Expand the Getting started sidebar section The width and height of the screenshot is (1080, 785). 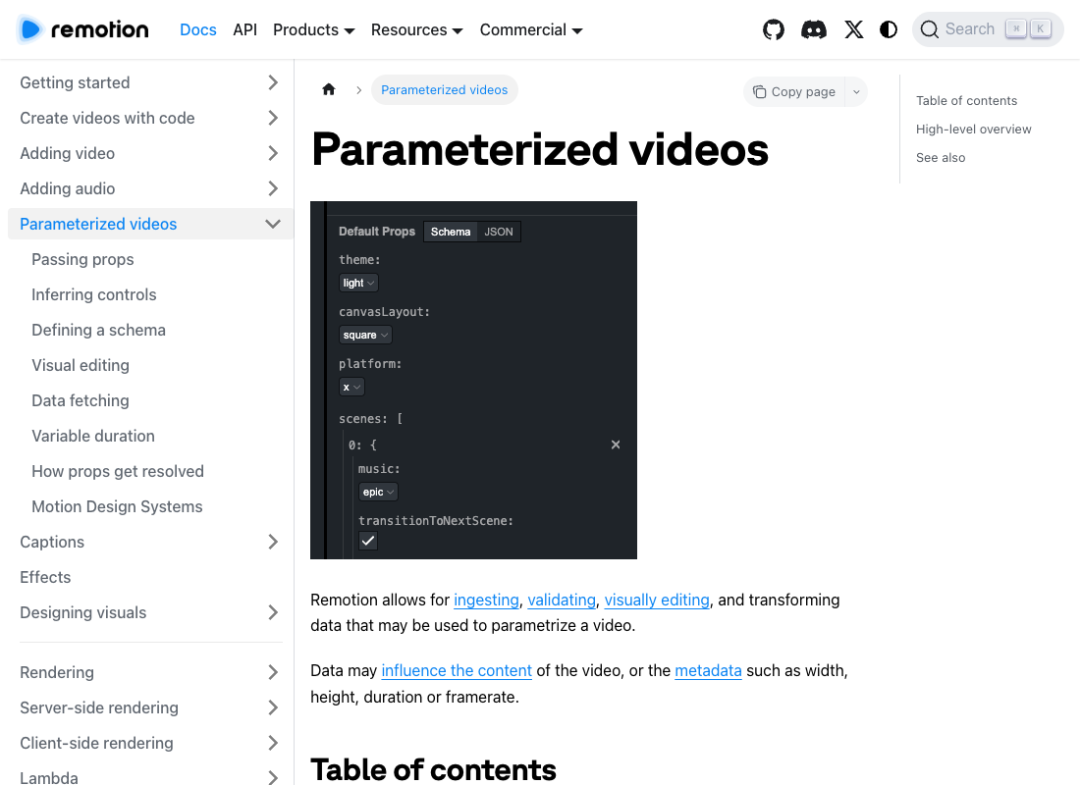point(273,83)
